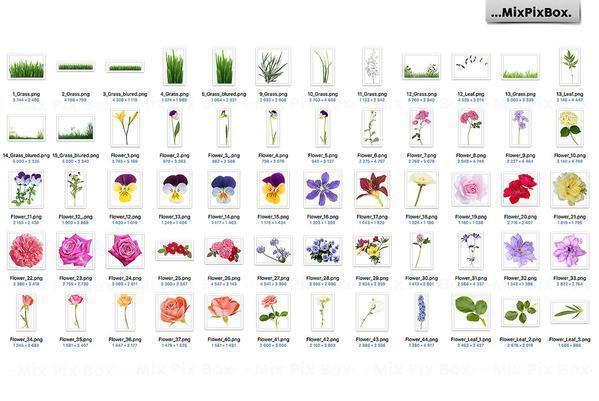Select the Flower_33.png violet flower thumbnail
This screenshot has height=401, width=599.
pyautogui.click(x=570, y=251)
